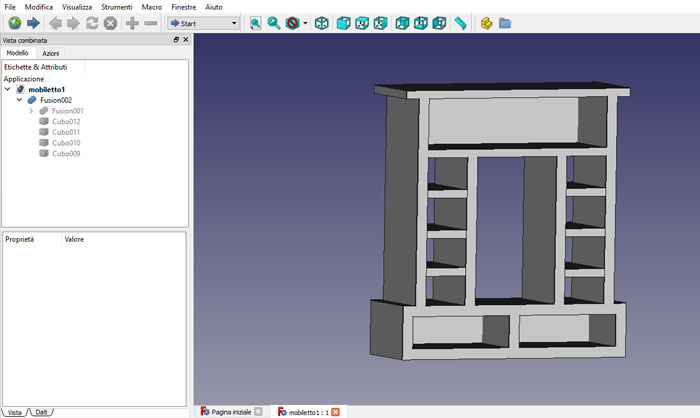
Task: Switch to the Azioni tab
Action: (50, 53)
